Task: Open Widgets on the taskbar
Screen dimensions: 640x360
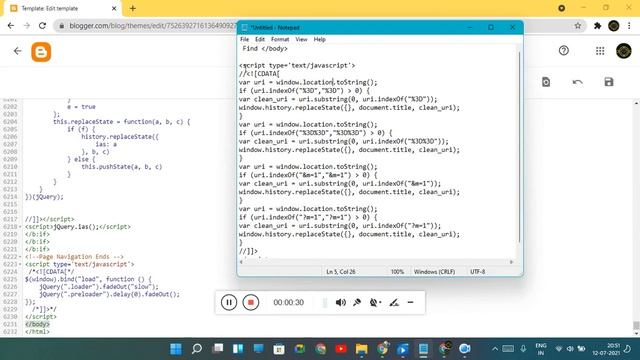Action: tap(238, 349)
